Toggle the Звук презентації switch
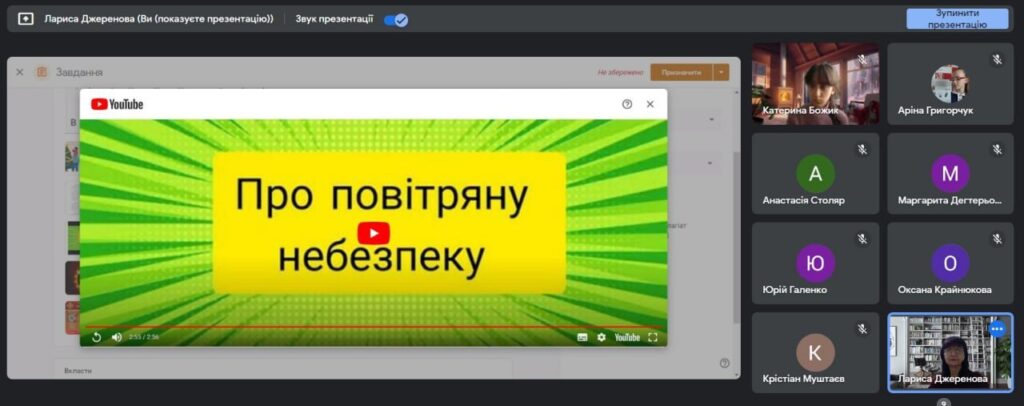The width and height of the screenshot is (1024, 406). pyautogui.click(x=396, y=20)
